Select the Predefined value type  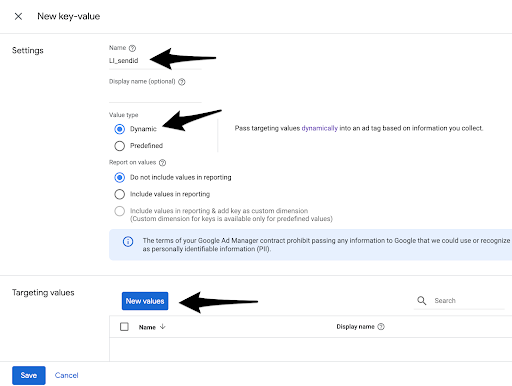120,146
